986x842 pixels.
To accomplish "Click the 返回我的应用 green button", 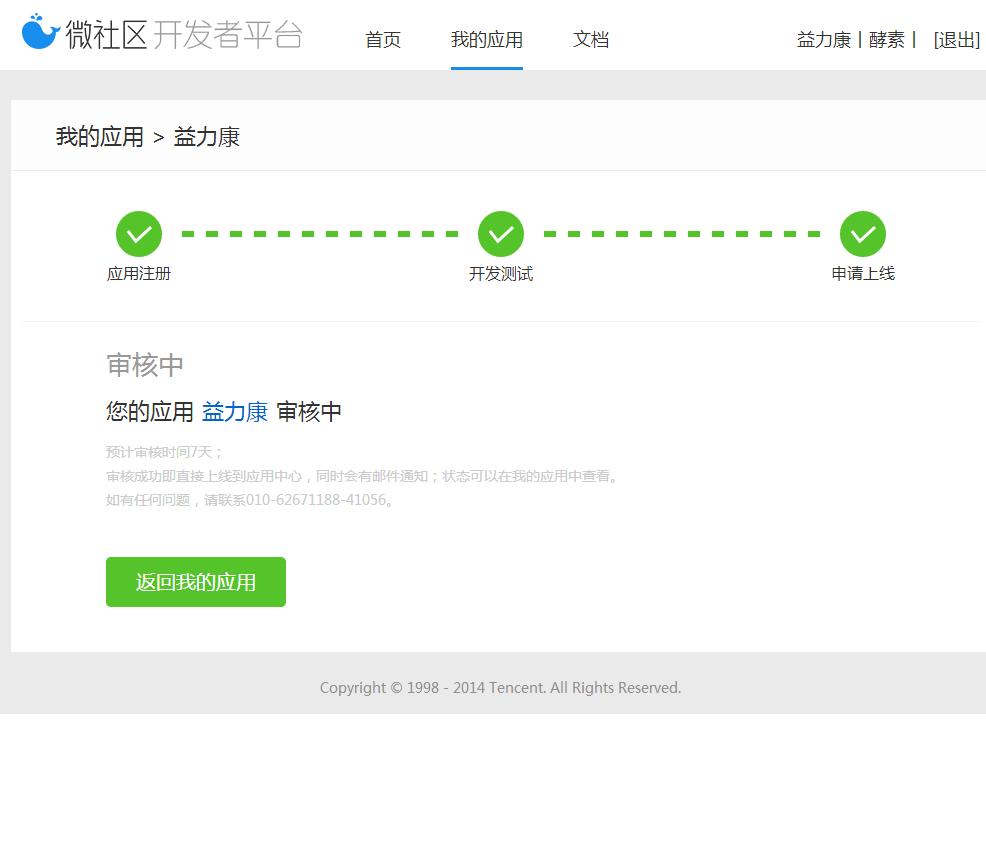I will pyautogui.click(x=196, y=582).
